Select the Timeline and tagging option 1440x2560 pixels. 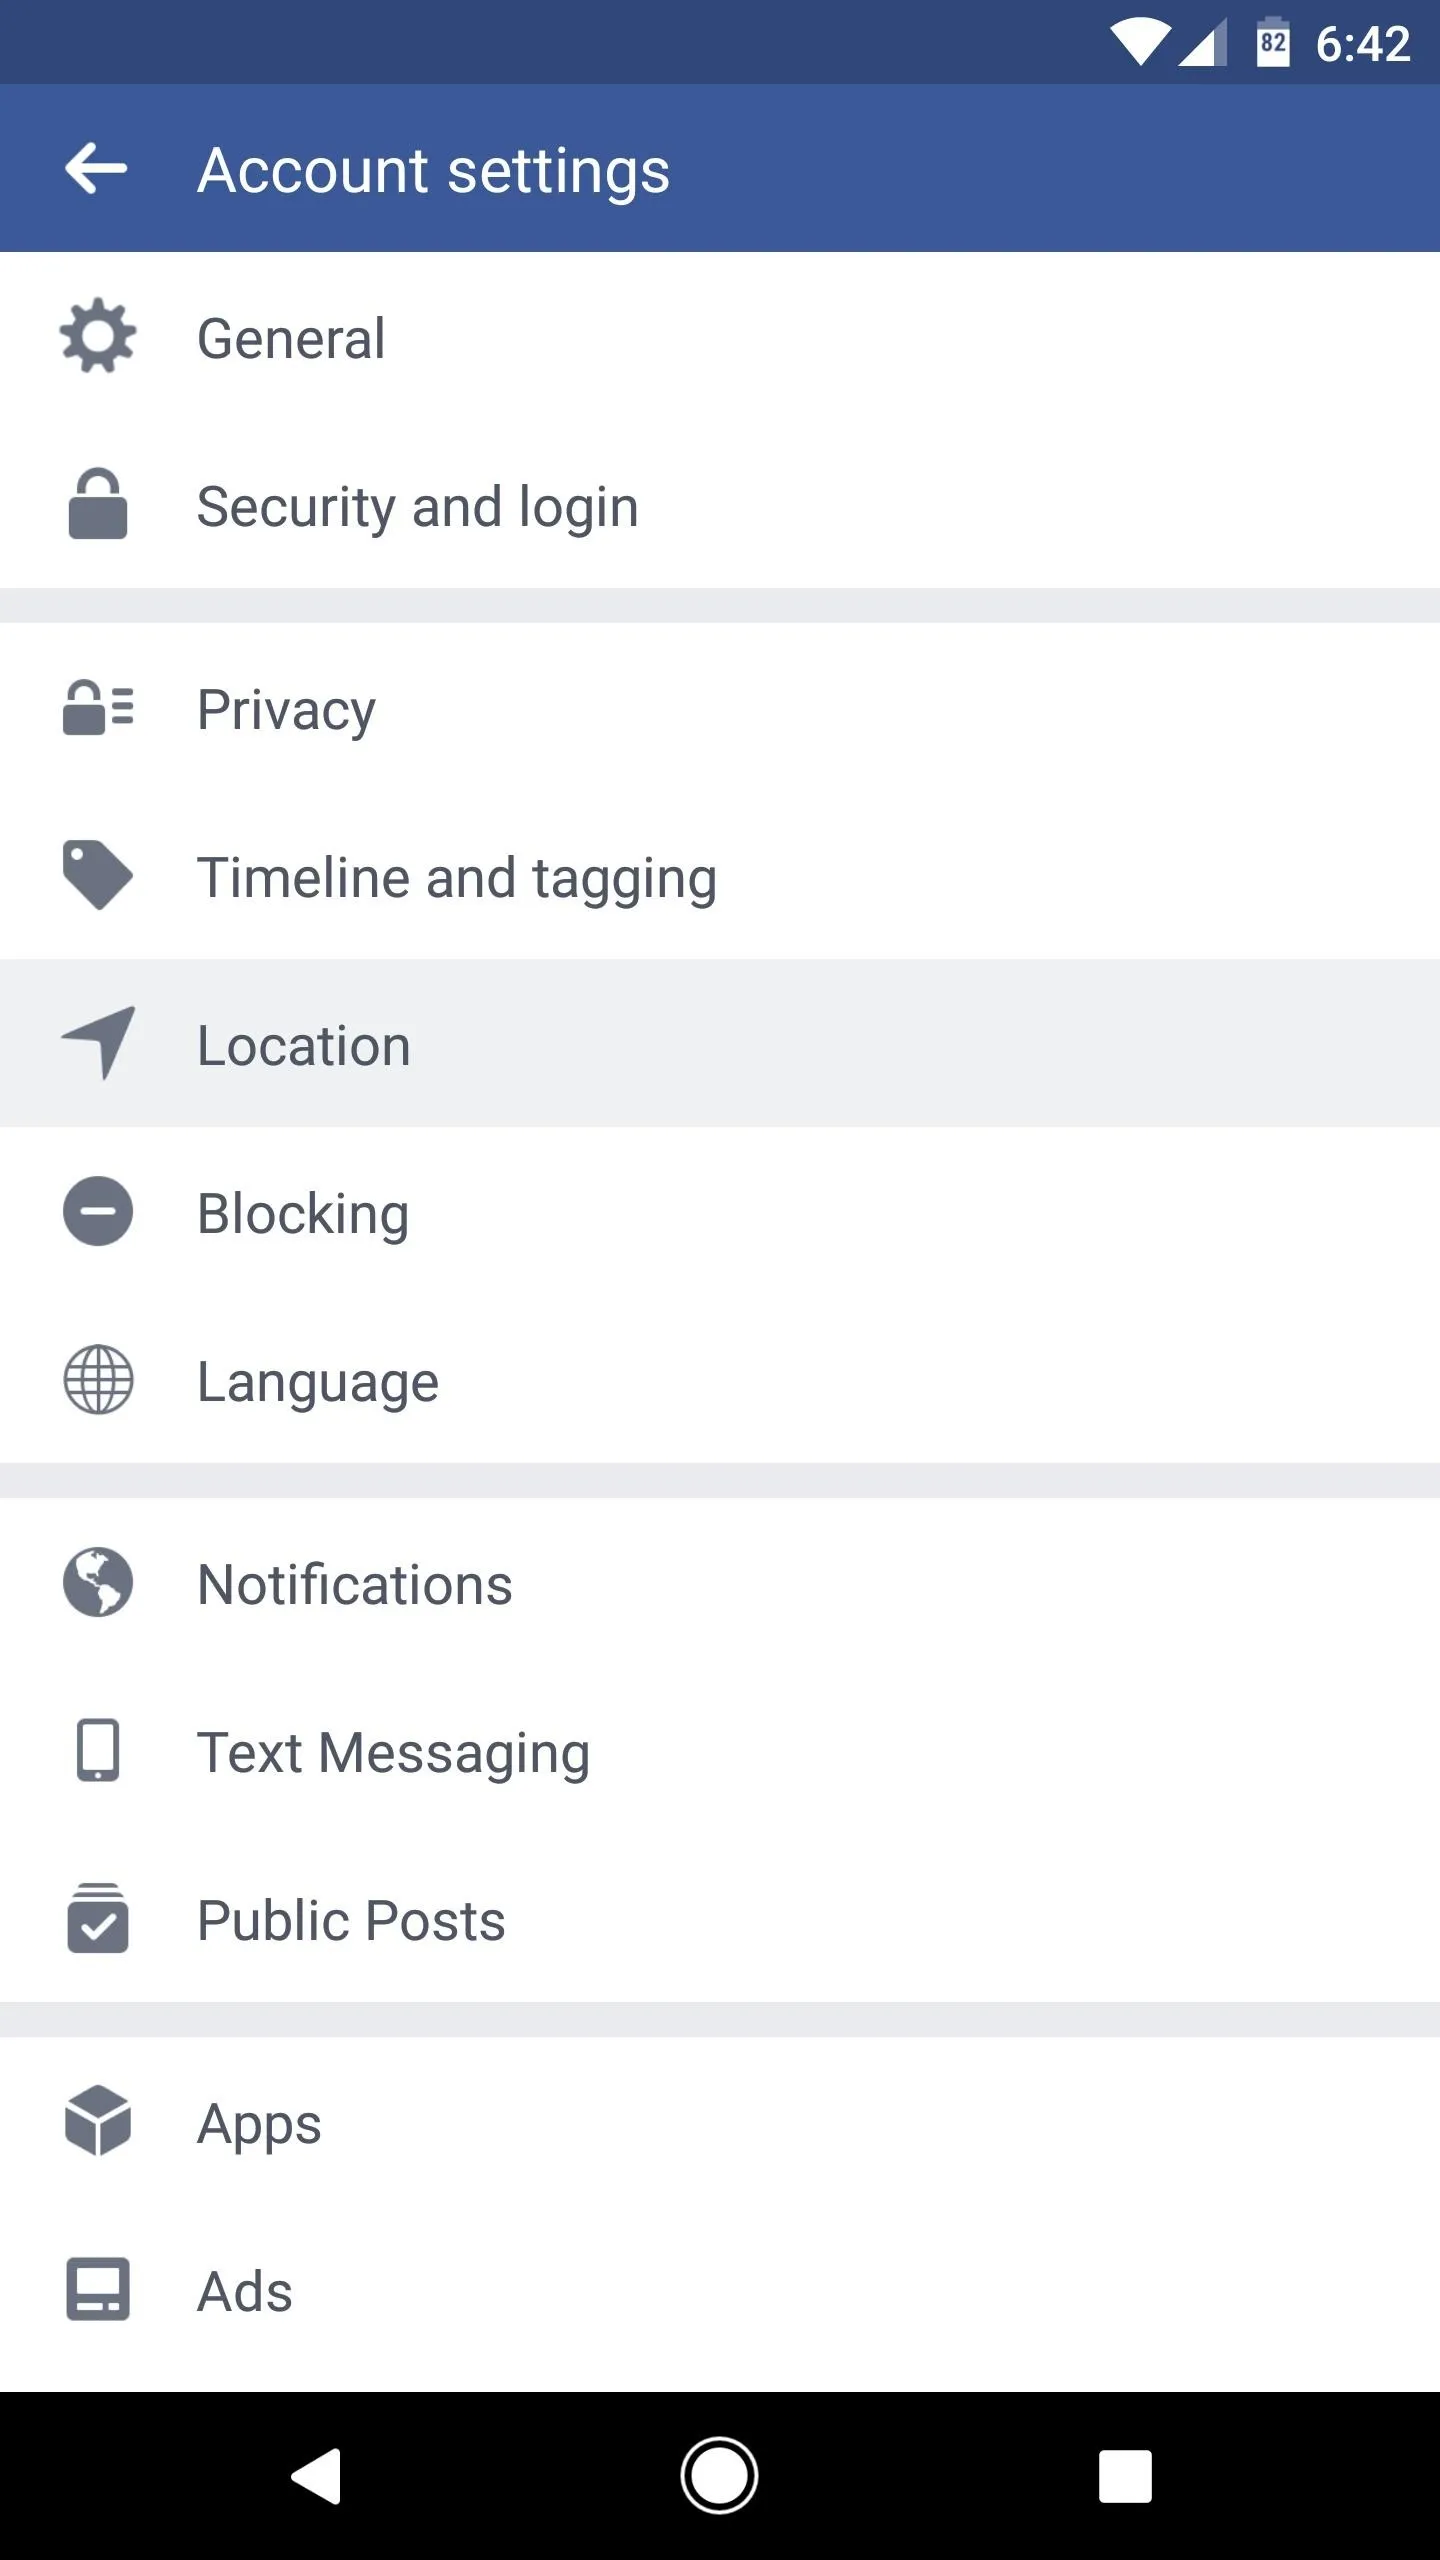point(720,876)
